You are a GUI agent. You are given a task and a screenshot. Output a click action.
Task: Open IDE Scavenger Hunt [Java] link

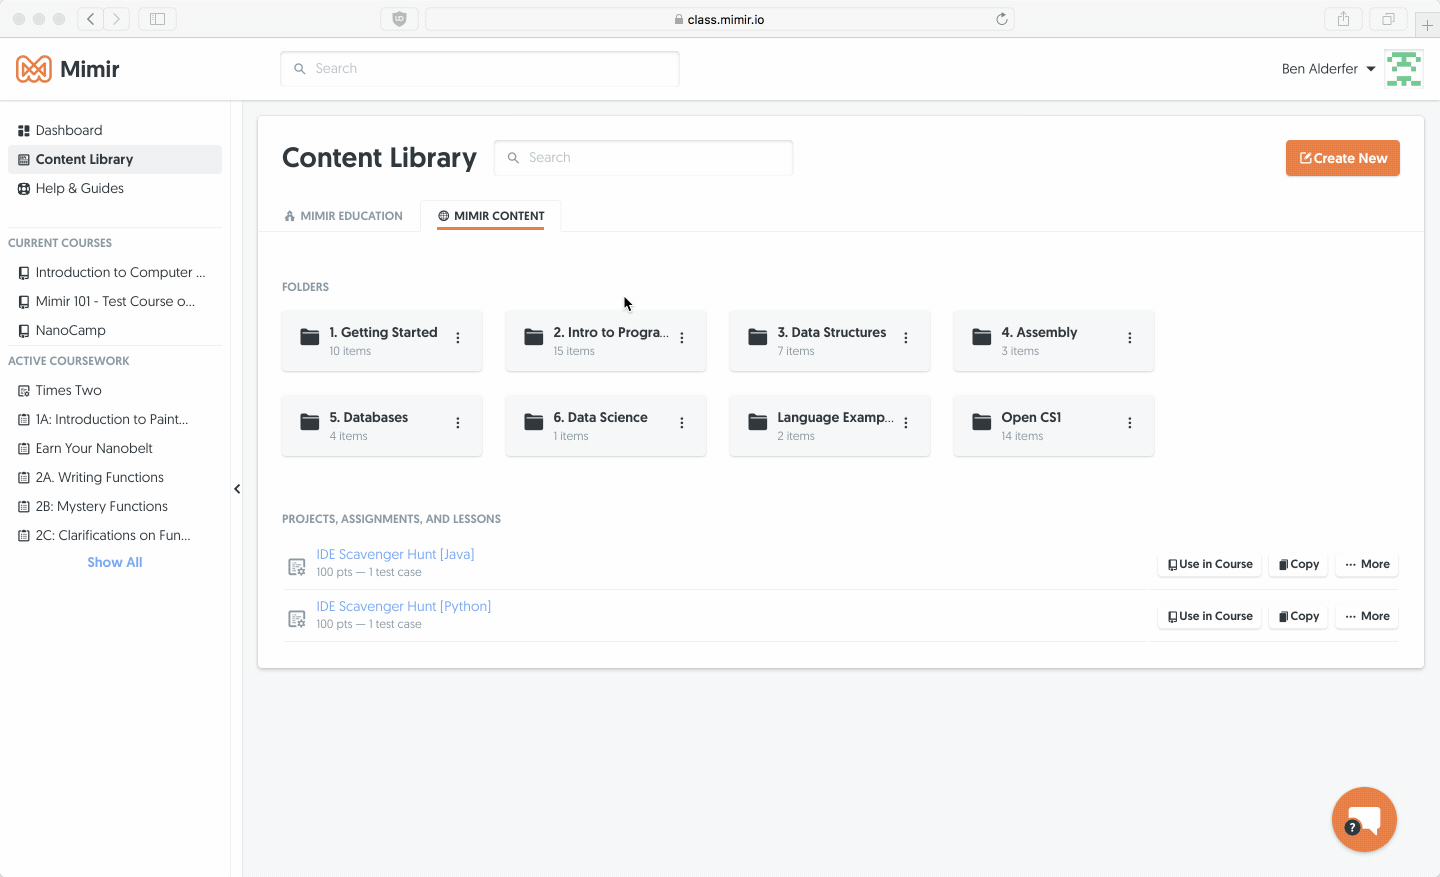[395, 554]
